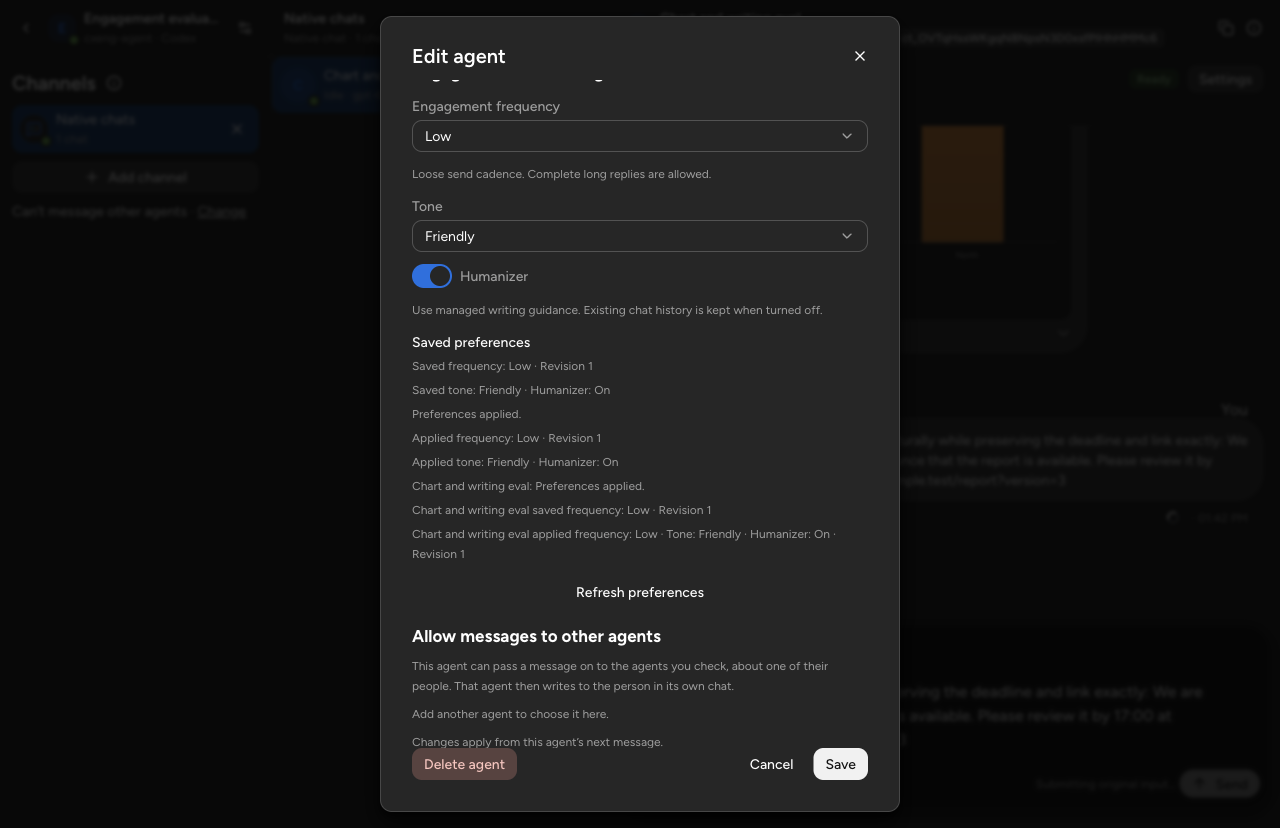1280x828 pixels.
Task: Click 'Add another agent to choose it here.'
Action: point(510,714)
